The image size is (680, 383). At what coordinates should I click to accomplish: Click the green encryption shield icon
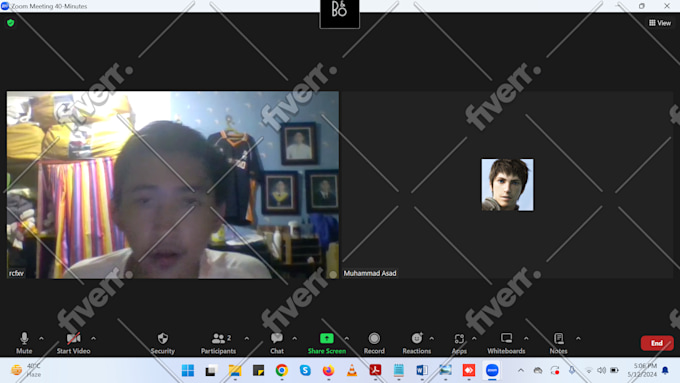point(11,23)
